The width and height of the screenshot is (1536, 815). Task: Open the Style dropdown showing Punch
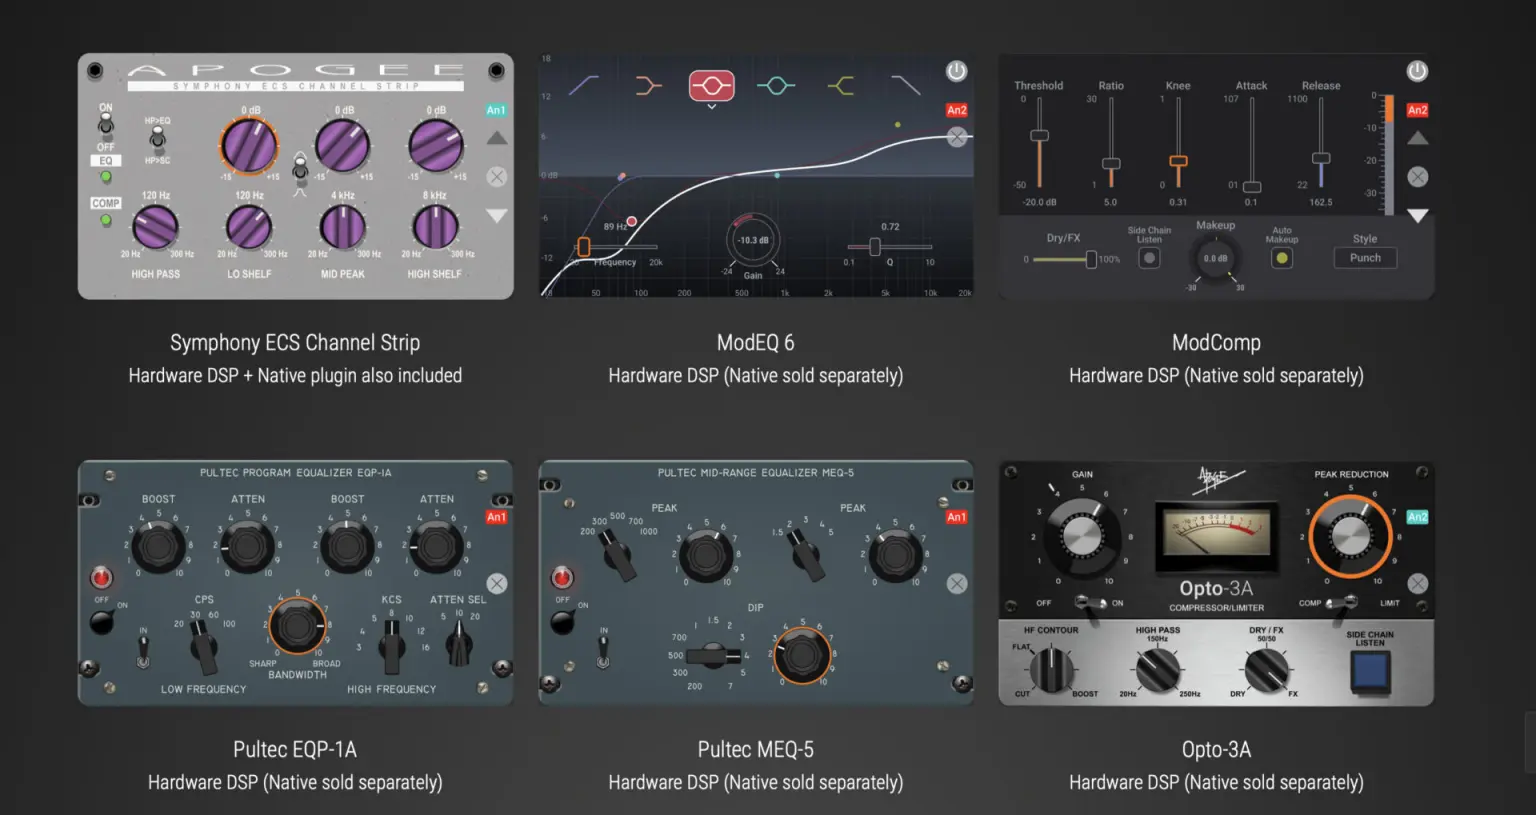(1365, 258)
